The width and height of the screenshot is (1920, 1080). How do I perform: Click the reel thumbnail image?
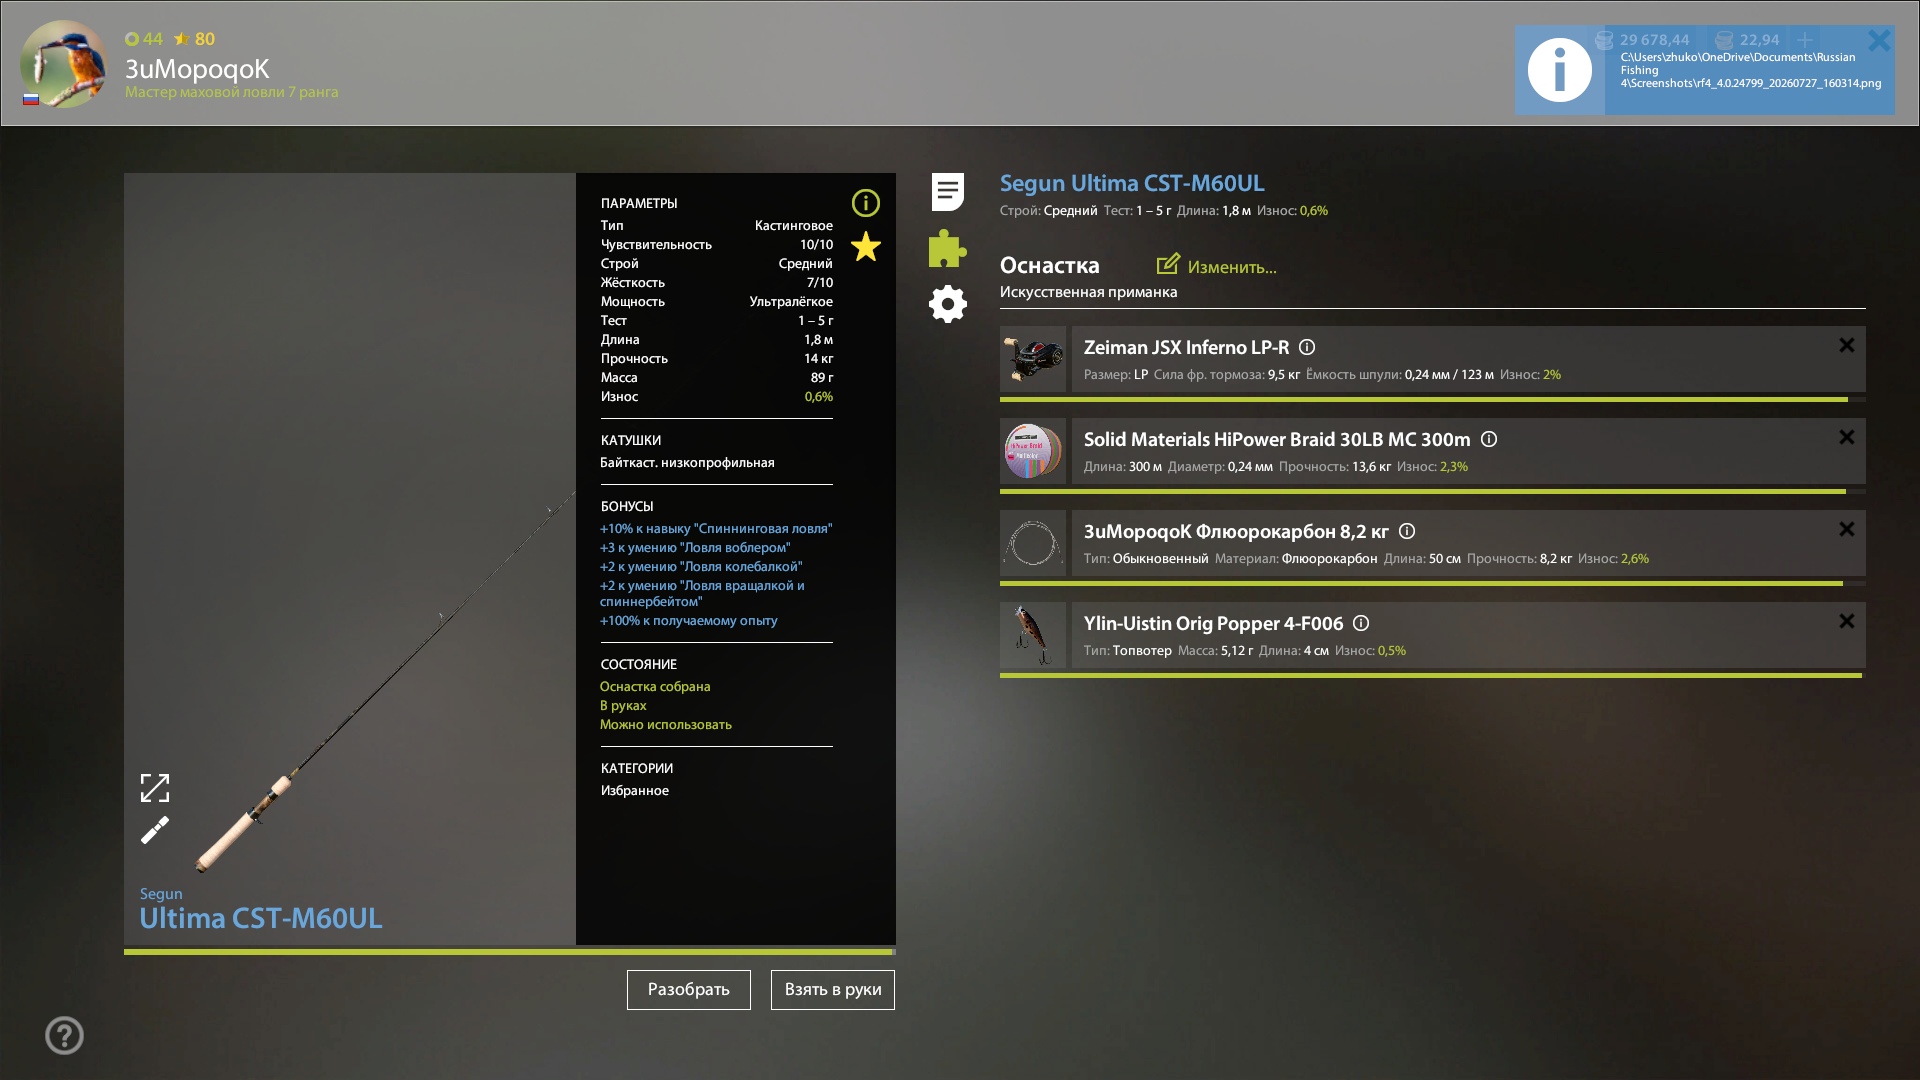tap(1033, 359)
